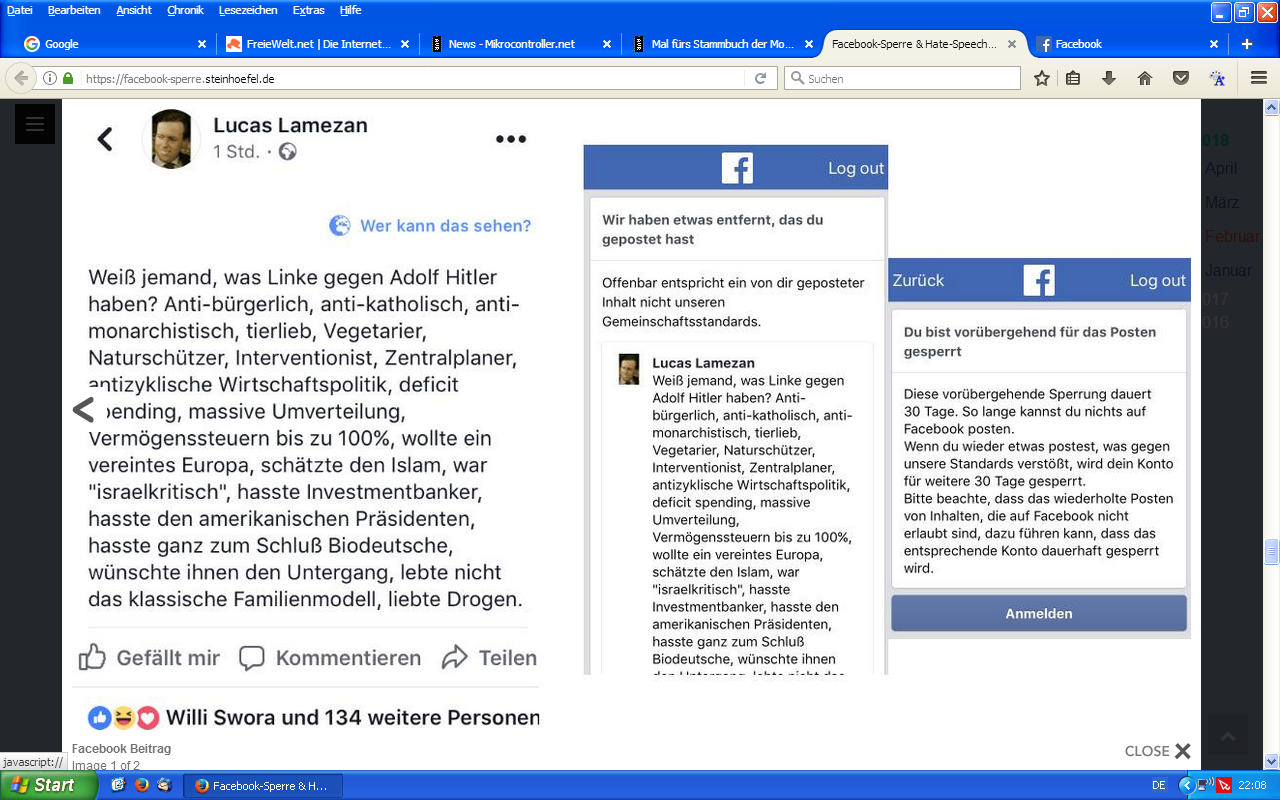Click the Lucas Lamezan profile picture
The image size is (1280, 800).
pos(172,138)
